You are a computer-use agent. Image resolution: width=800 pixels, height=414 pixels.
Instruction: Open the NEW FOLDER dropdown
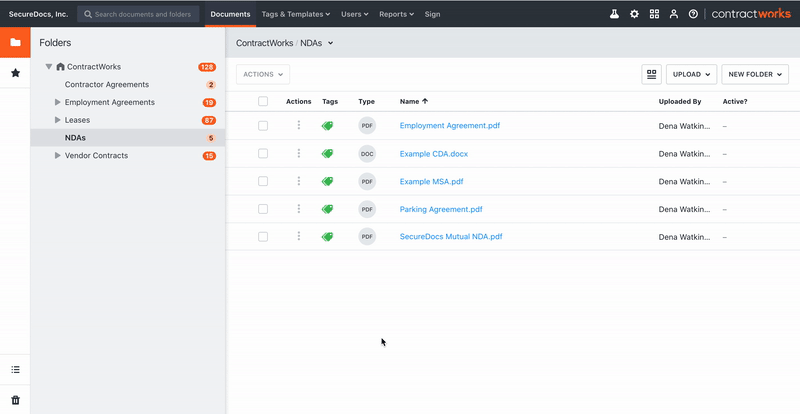tap(755, 75)
